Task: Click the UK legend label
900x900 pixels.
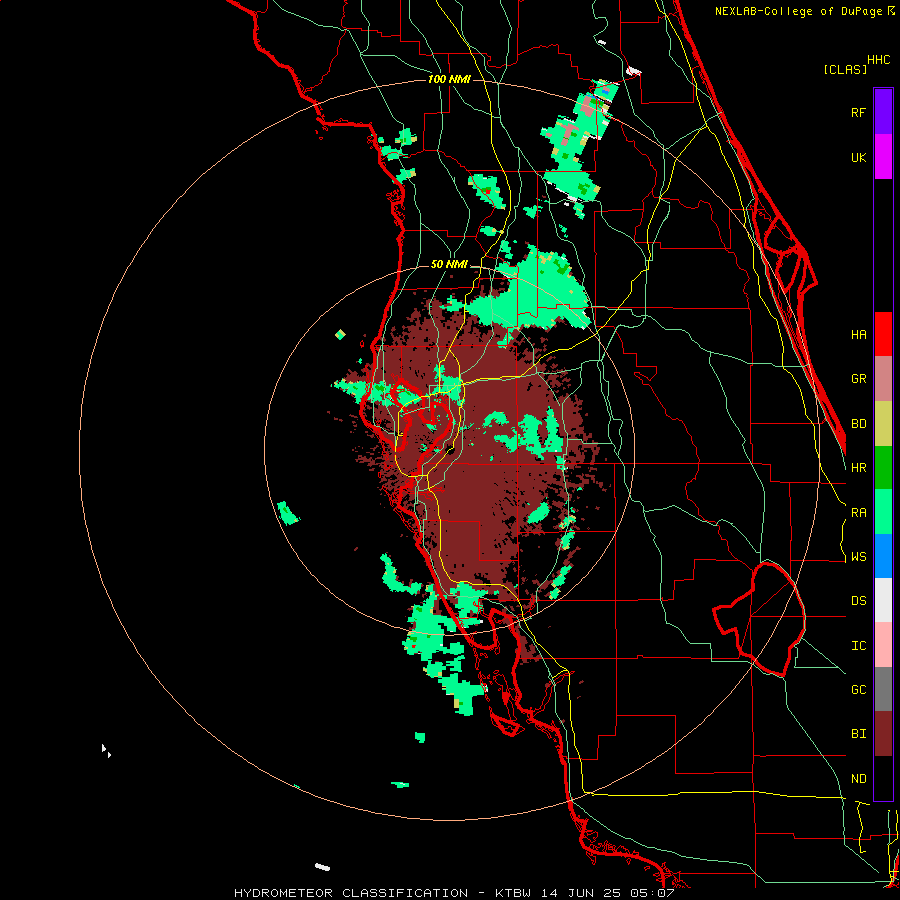Action: tap(858, 158)
